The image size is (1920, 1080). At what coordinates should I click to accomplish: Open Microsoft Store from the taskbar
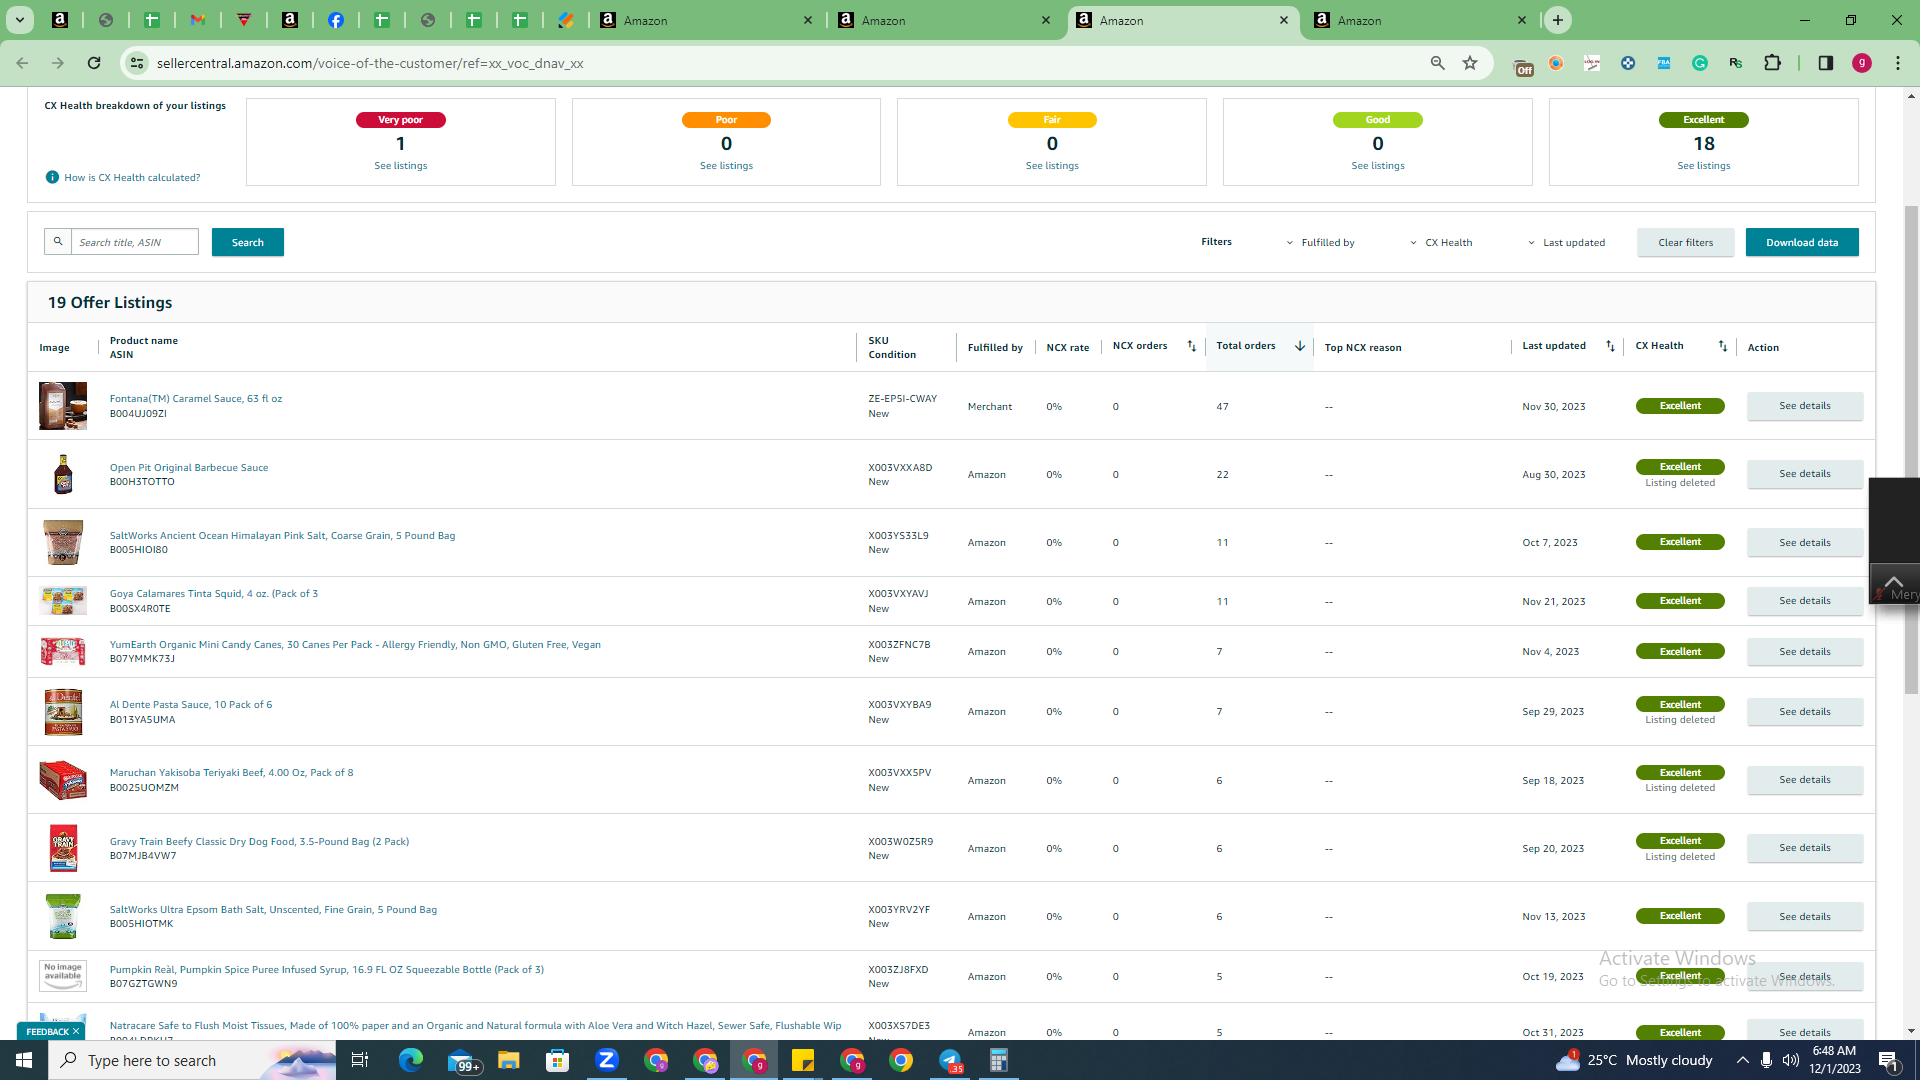tap(558, 1060)
